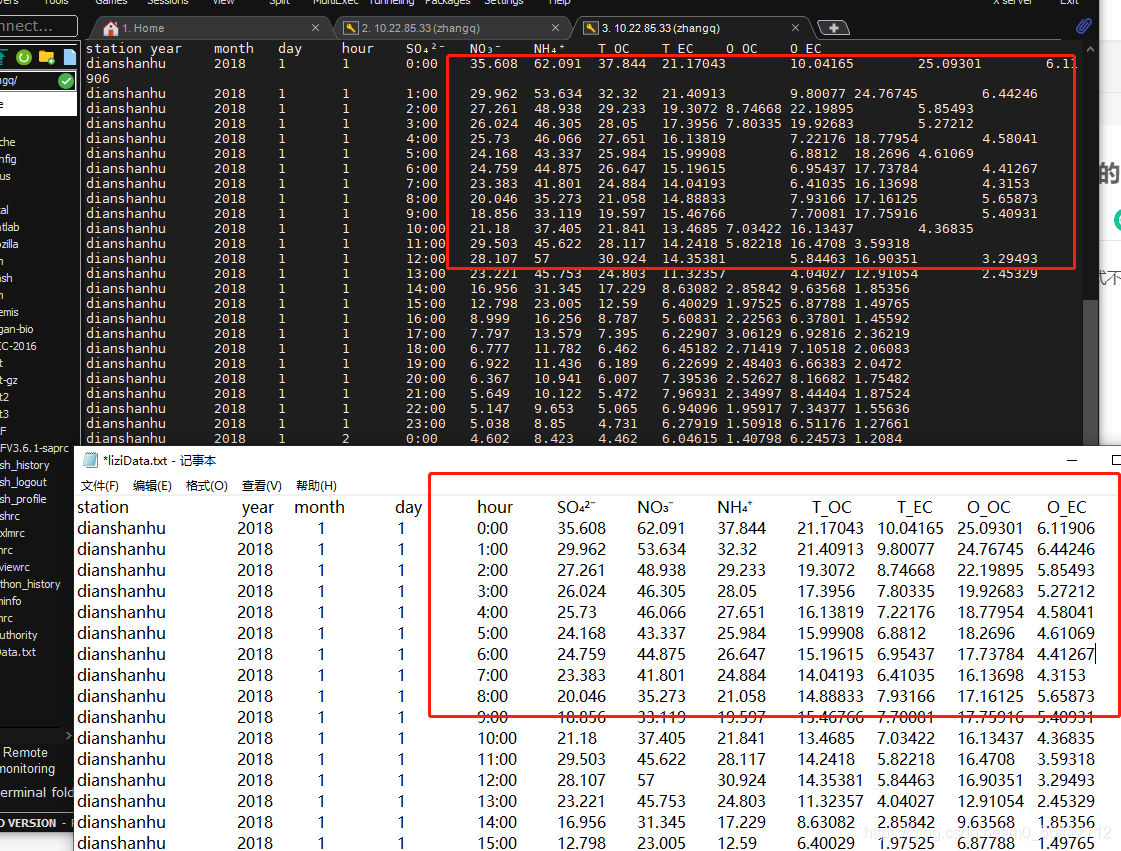Refresh the SFTP folder listing

[x=24, y=57]
